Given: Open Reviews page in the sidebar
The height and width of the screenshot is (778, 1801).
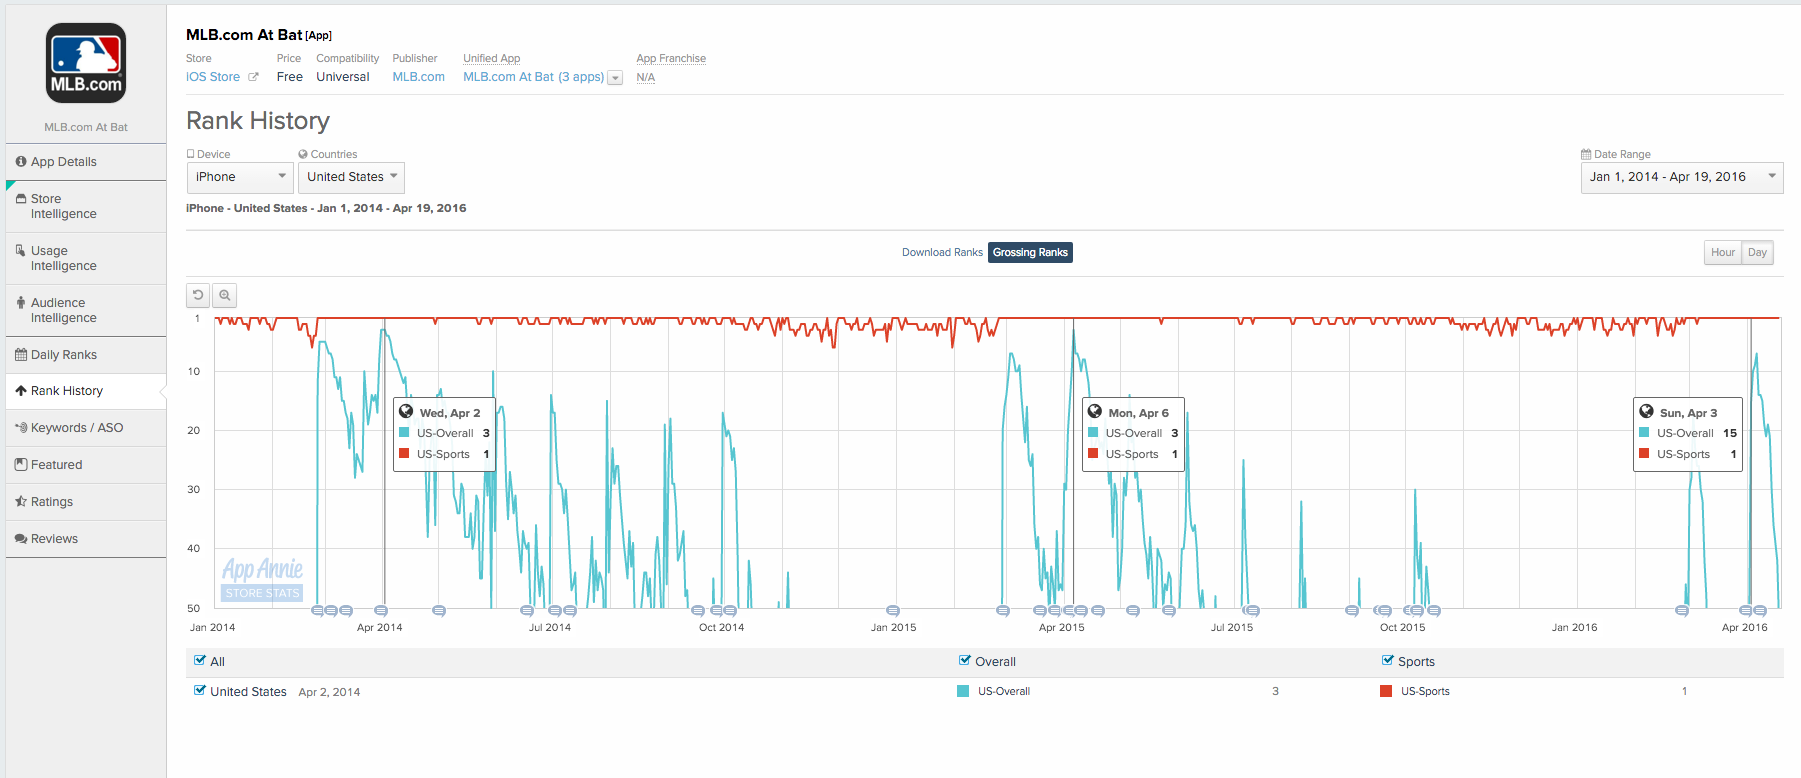Looking at the screenshot, I should 86,538.
